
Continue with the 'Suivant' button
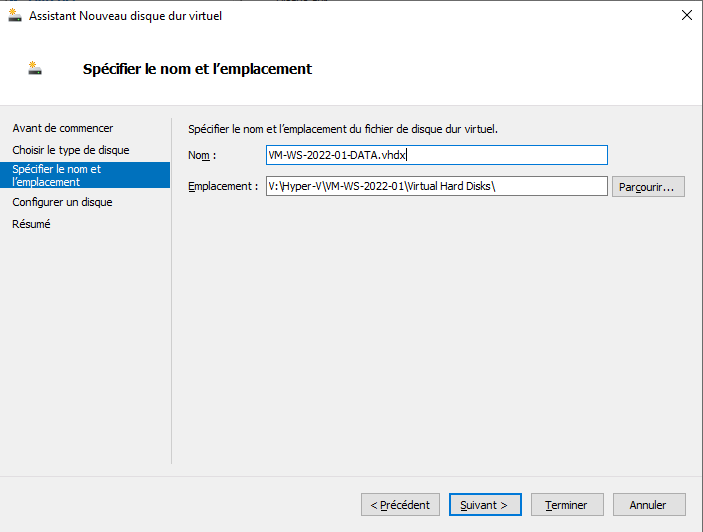[x=485, y=505]
